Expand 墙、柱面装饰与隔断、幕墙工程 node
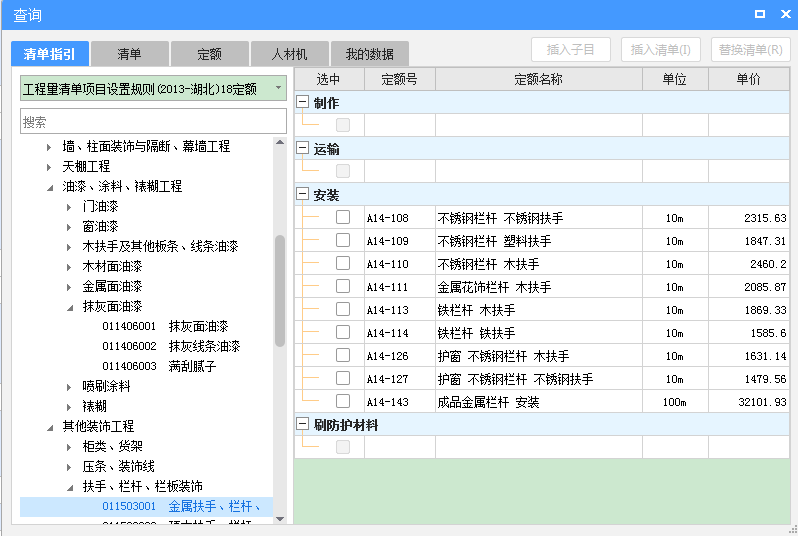 49,147
